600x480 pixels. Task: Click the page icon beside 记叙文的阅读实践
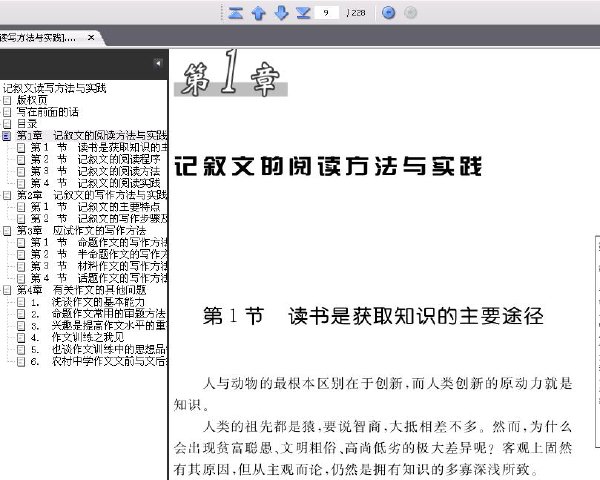coord(21,183)
